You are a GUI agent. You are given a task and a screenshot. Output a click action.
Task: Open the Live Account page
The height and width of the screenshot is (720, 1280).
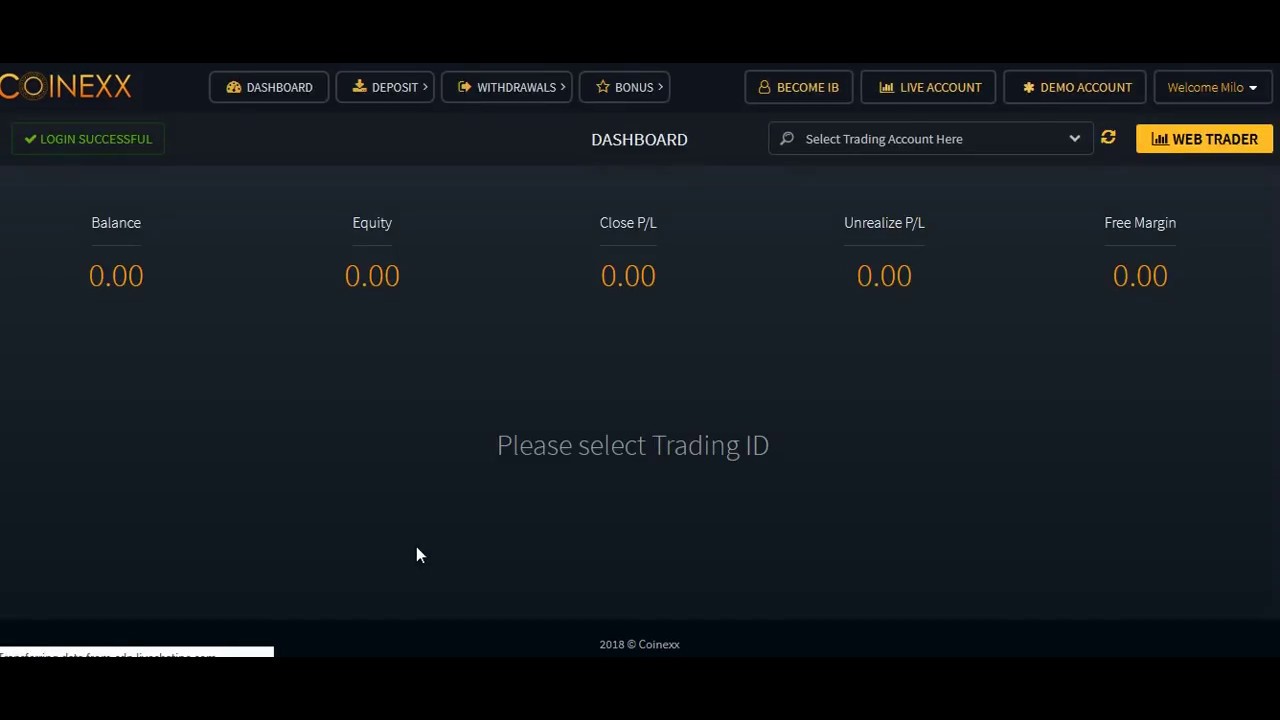pos(928,87)
